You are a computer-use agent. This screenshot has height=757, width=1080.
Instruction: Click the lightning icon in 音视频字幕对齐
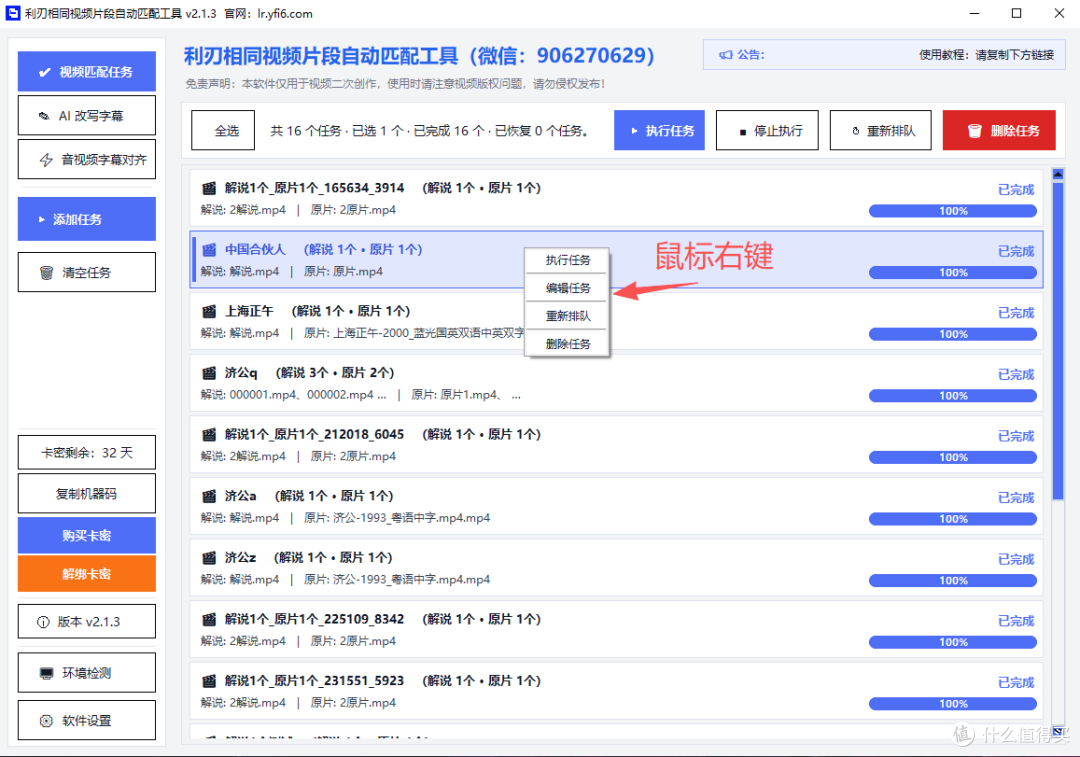pos(46,160)
